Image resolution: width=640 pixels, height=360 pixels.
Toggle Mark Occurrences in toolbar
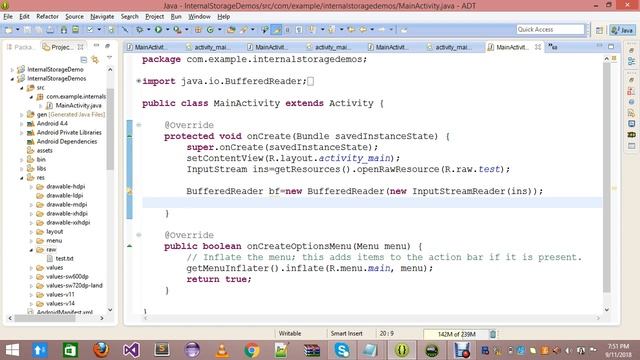pos(277,29)
